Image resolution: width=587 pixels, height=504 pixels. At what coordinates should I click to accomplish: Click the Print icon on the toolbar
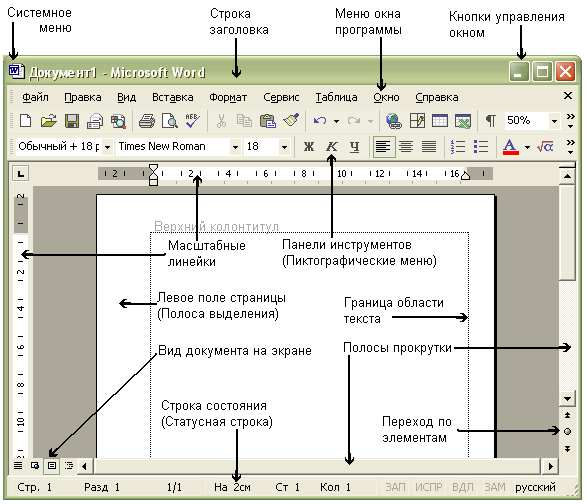pyautogui.click(x=147, y=121)
